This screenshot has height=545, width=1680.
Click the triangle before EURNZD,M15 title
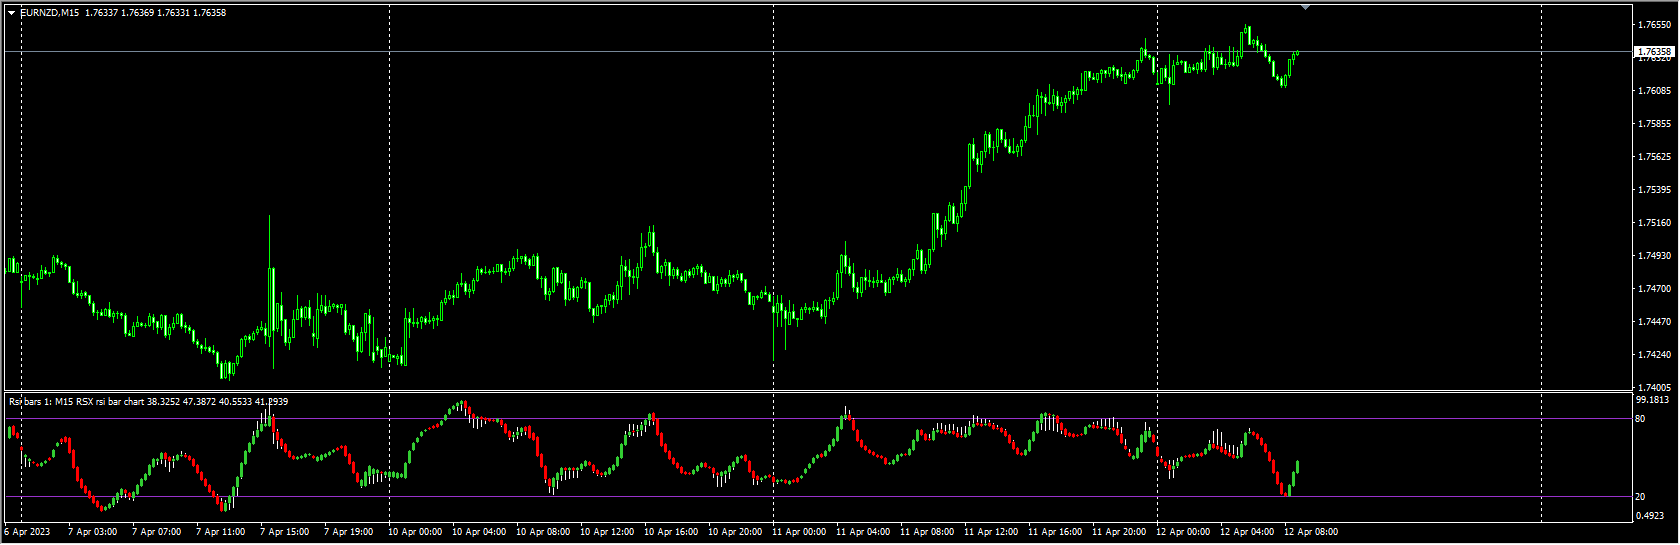coord(11,13)
